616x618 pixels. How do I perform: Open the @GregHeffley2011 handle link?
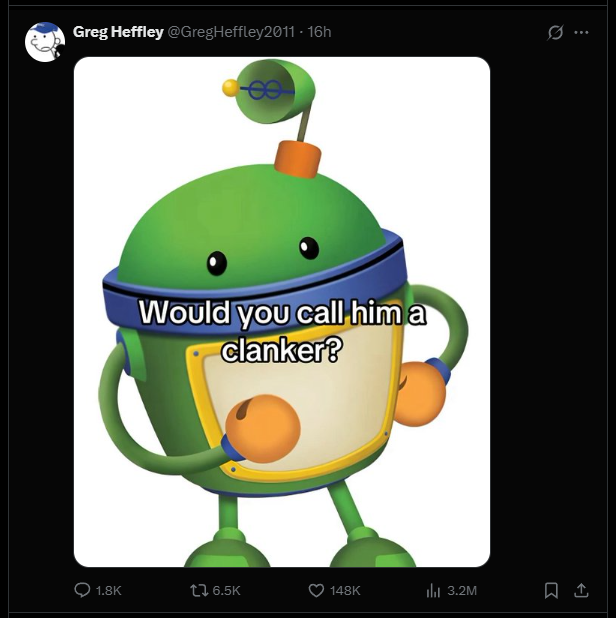231,32
